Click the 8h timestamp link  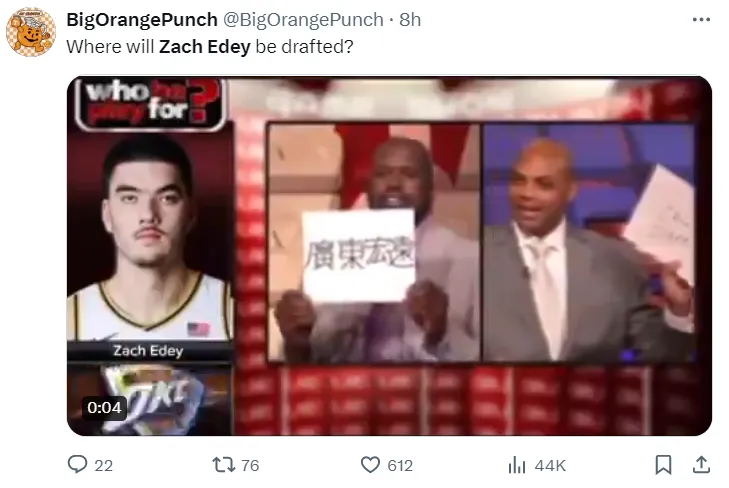[410, 20]
